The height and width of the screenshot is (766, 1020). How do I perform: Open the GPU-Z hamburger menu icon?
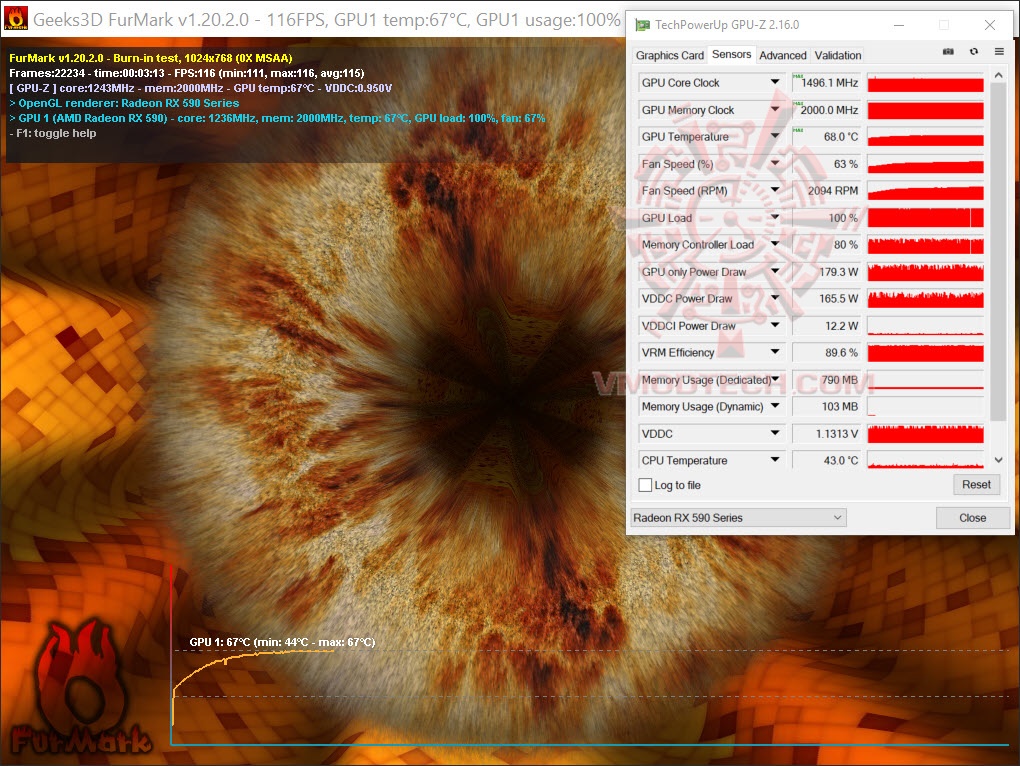pyautogui.click(x=999, y=52)
